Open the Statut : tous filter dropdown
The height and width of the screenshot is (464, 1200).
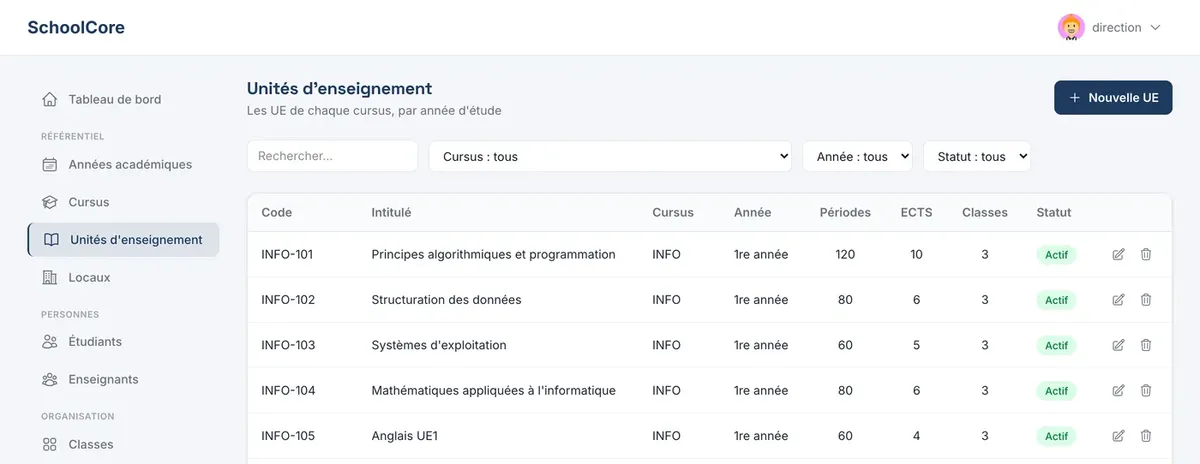click(x=977, y=156)
